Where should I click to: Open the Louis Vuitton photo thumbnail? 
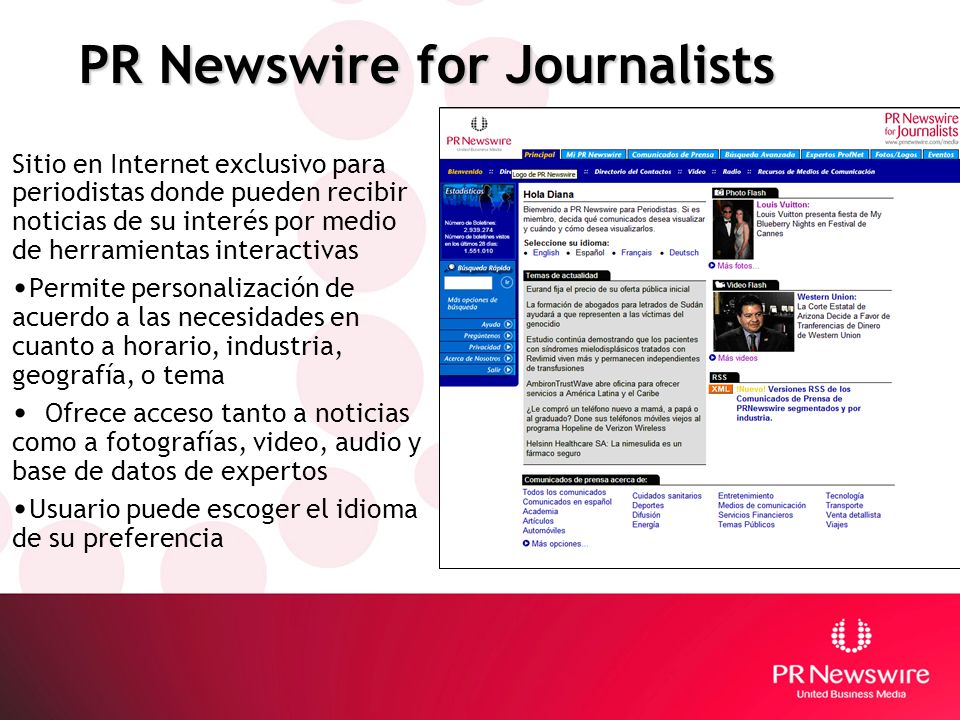[733, 230]
